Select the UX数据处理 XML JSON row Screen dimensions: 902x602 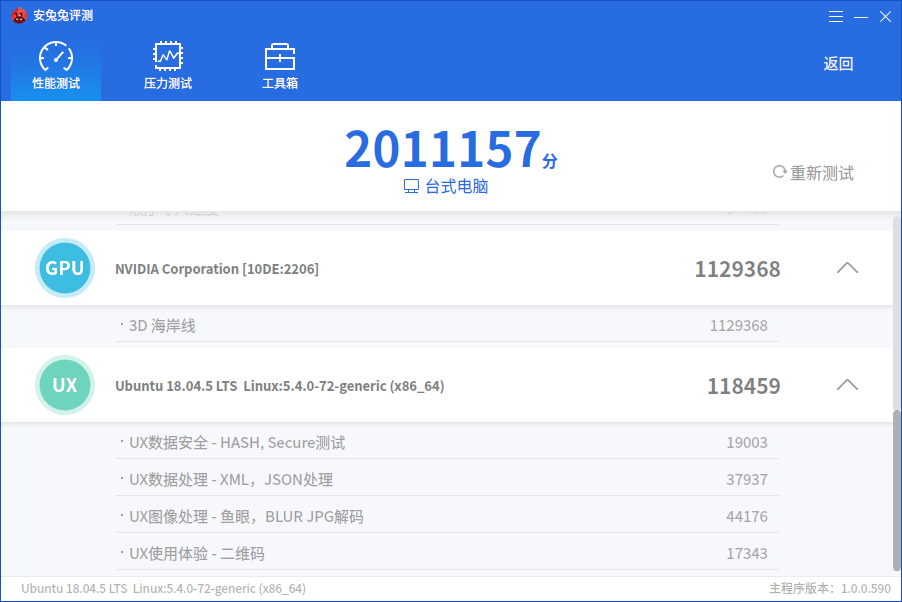pos(448,479)
